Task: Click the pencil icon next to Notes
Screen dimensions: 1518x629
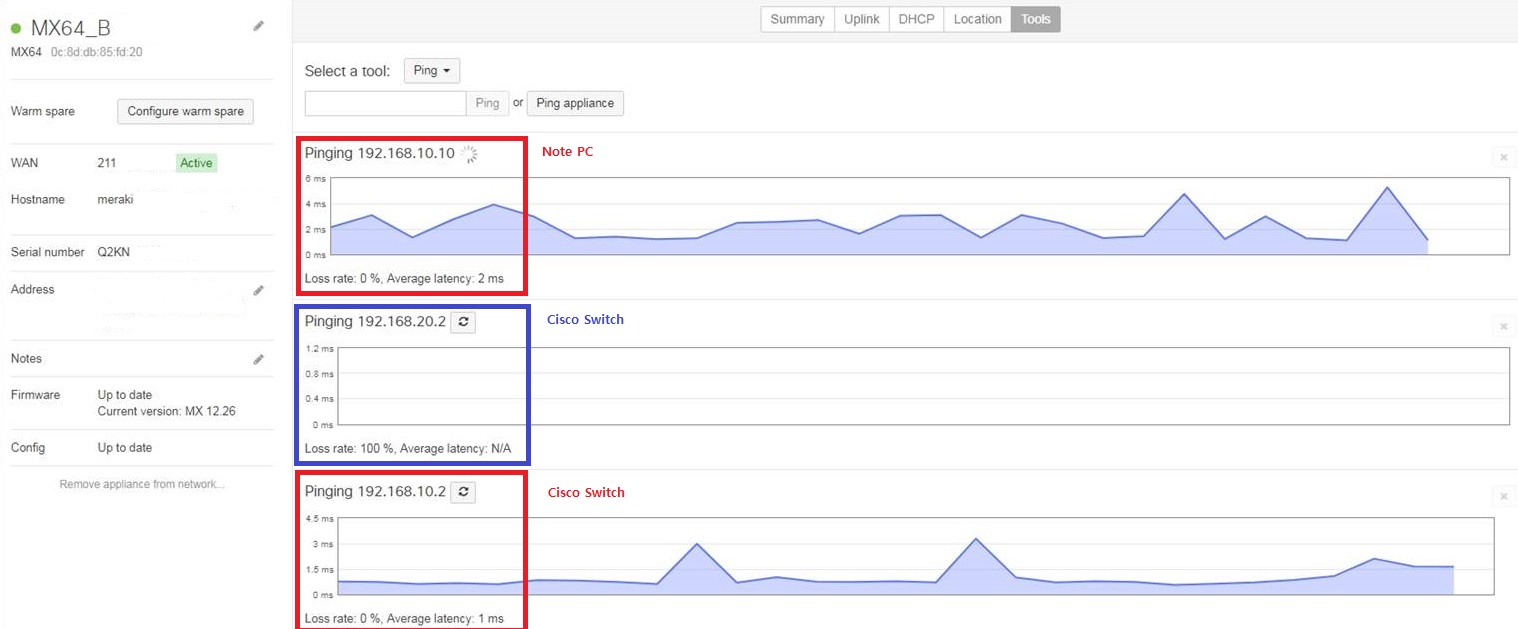Action: [x=258, y=359]
